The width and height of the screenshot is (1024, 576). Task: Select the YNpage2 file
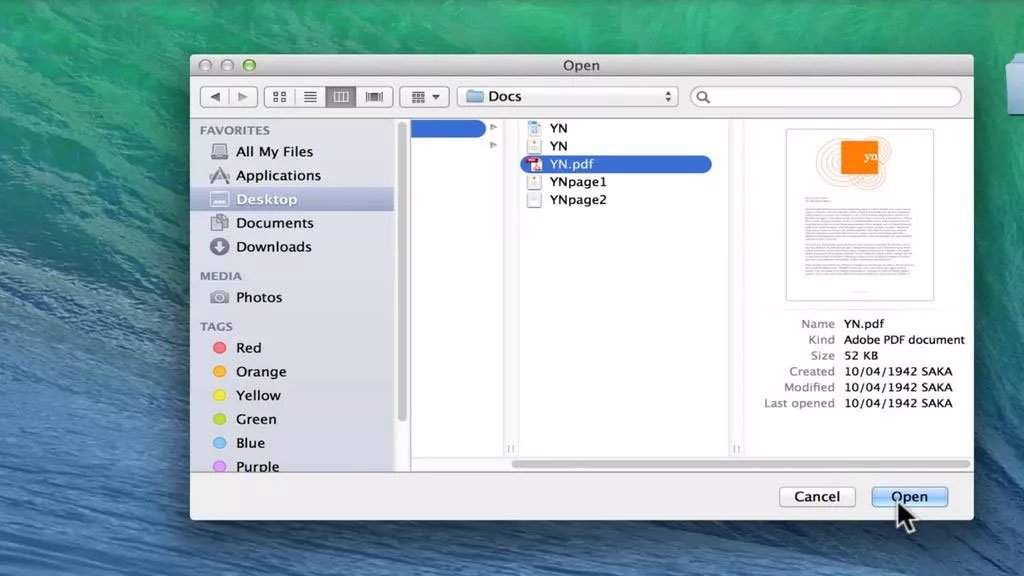coord(616,200)
